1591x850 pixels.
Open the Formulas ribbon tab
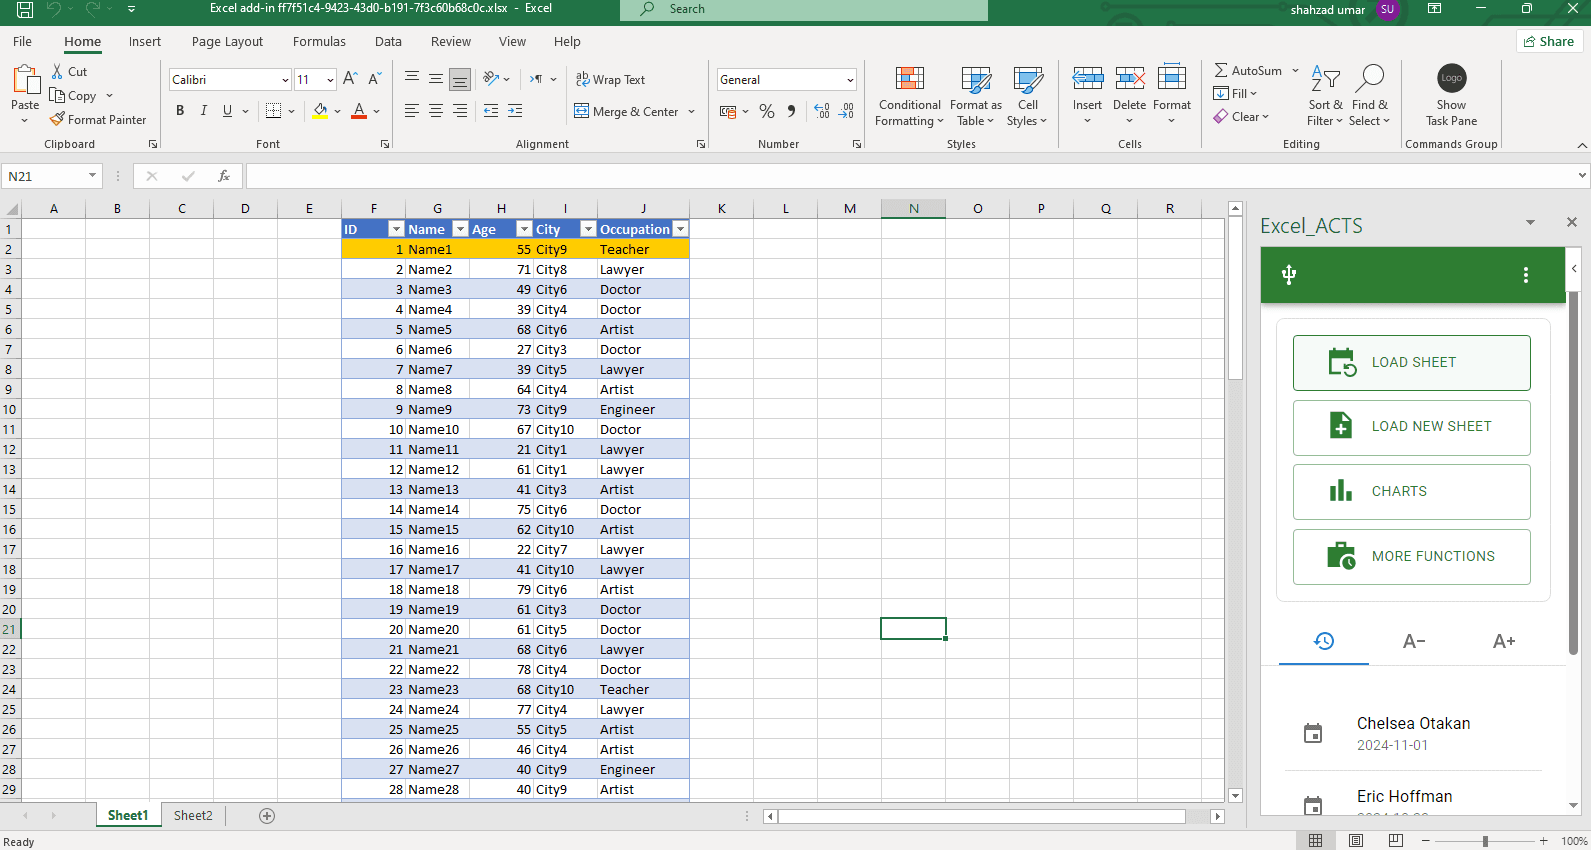[x=319, y=42]
